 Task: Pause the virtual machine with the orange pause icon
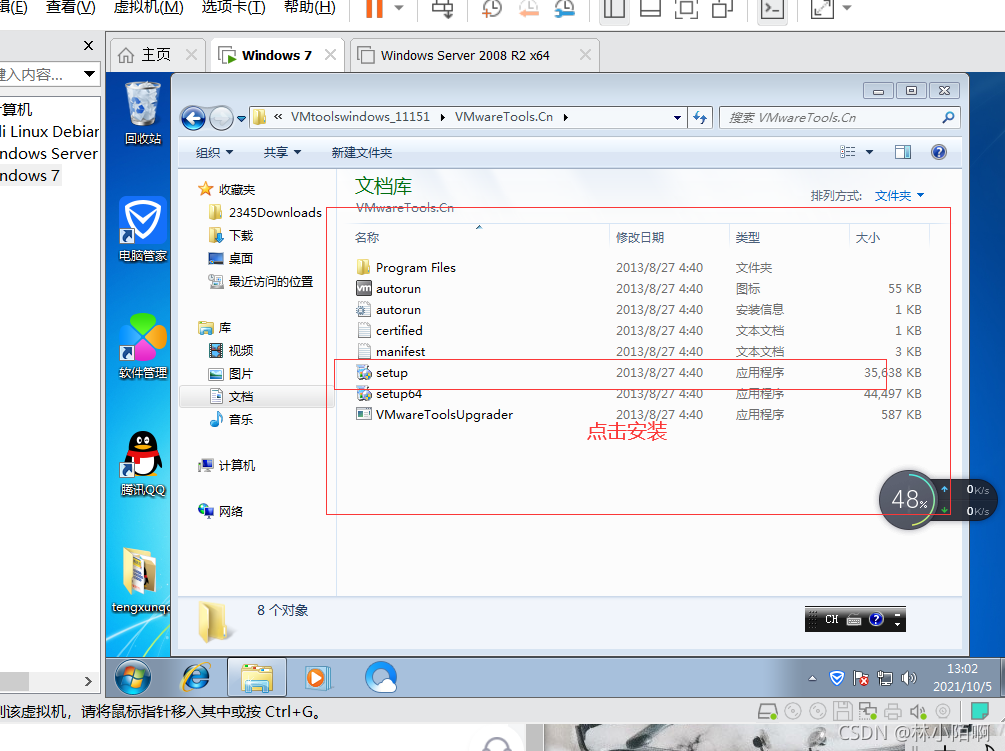[374, 8]
